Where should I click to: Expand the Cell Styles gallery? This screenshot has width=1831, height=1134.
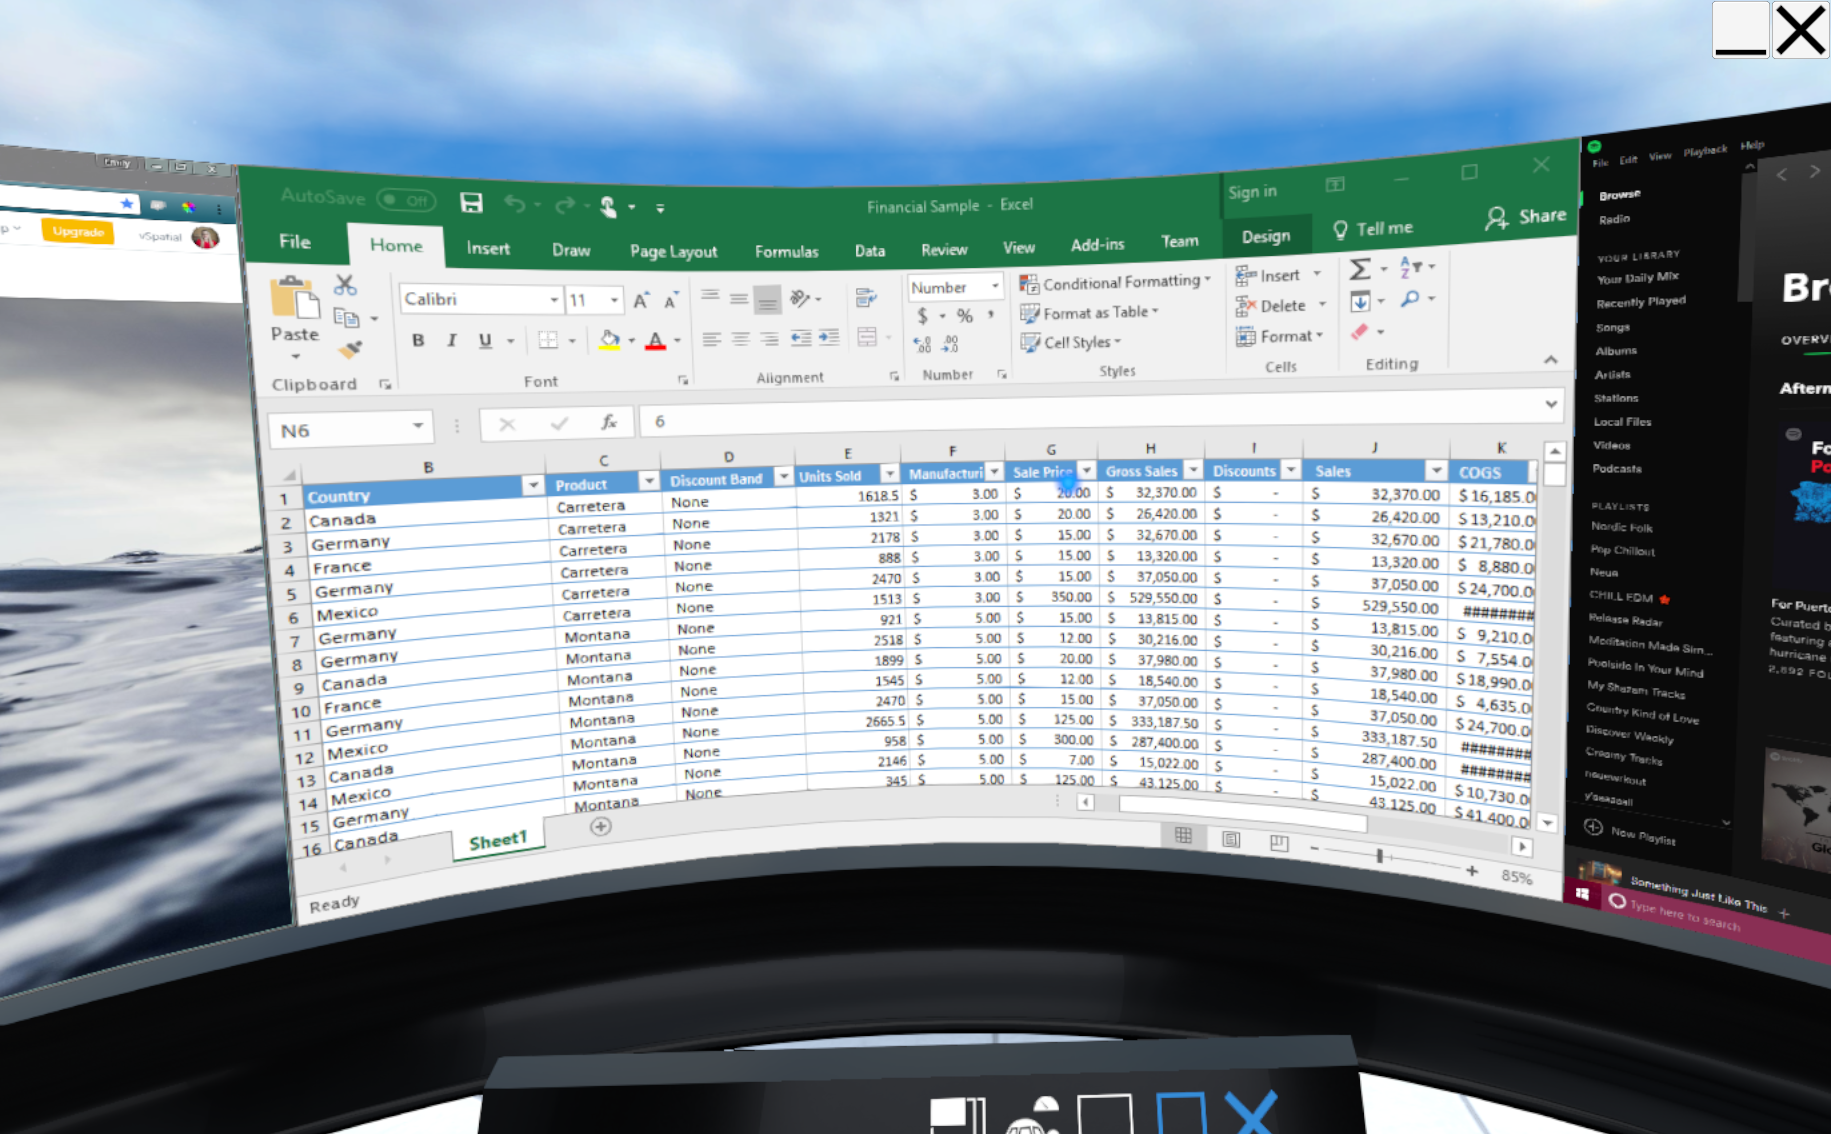pos(1070,342)
